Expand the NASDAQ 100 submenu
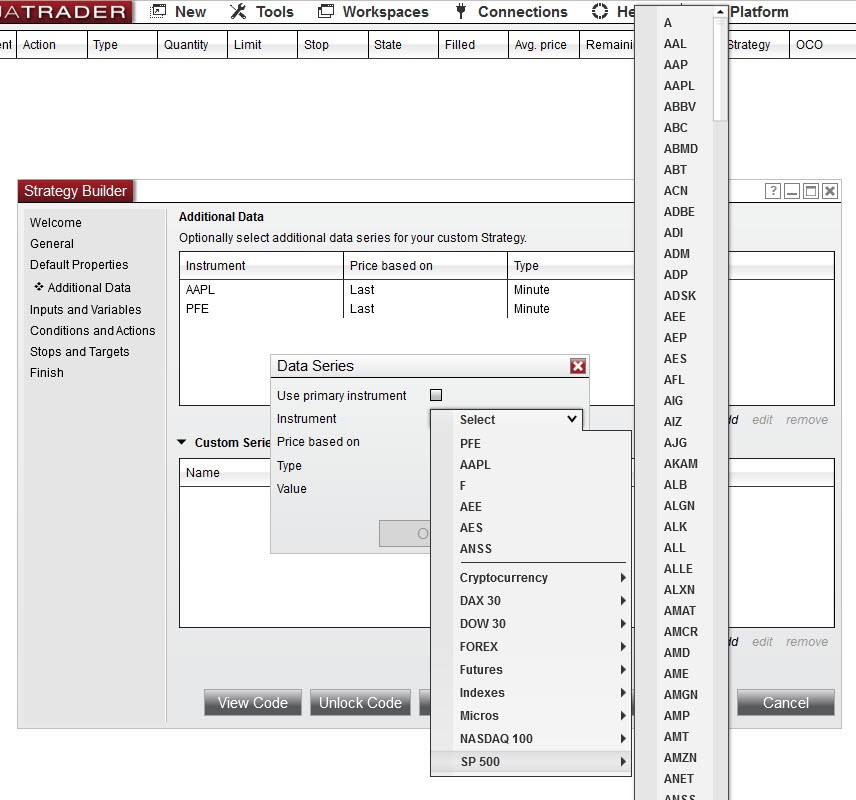This screenshot has width=856, height=800. [x=531, y=738]
